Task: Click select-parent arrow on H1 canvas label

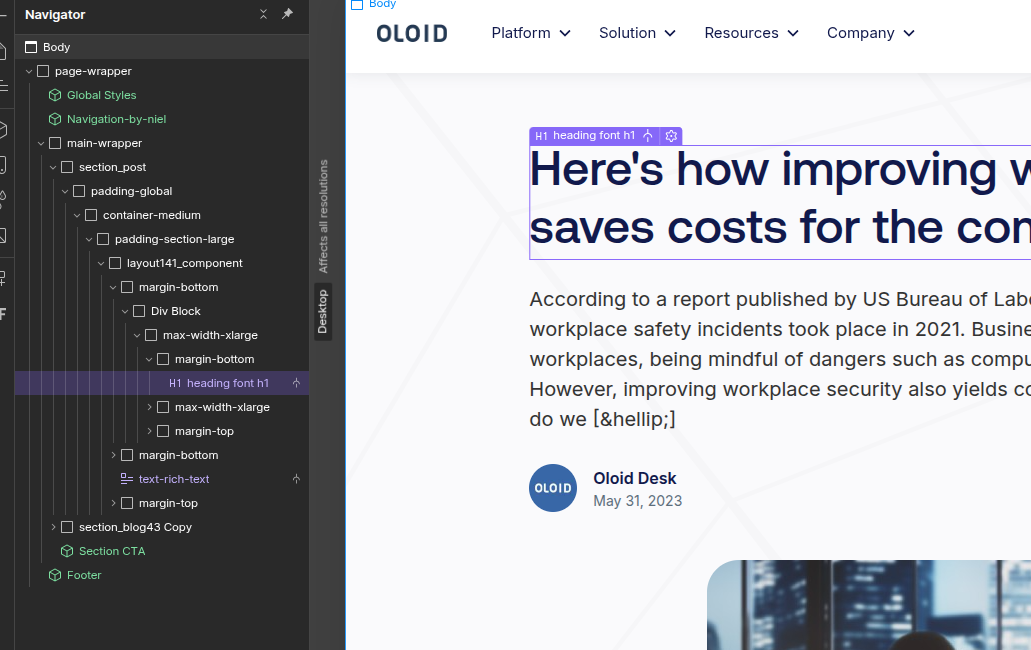Action: (x=648, y=135)
